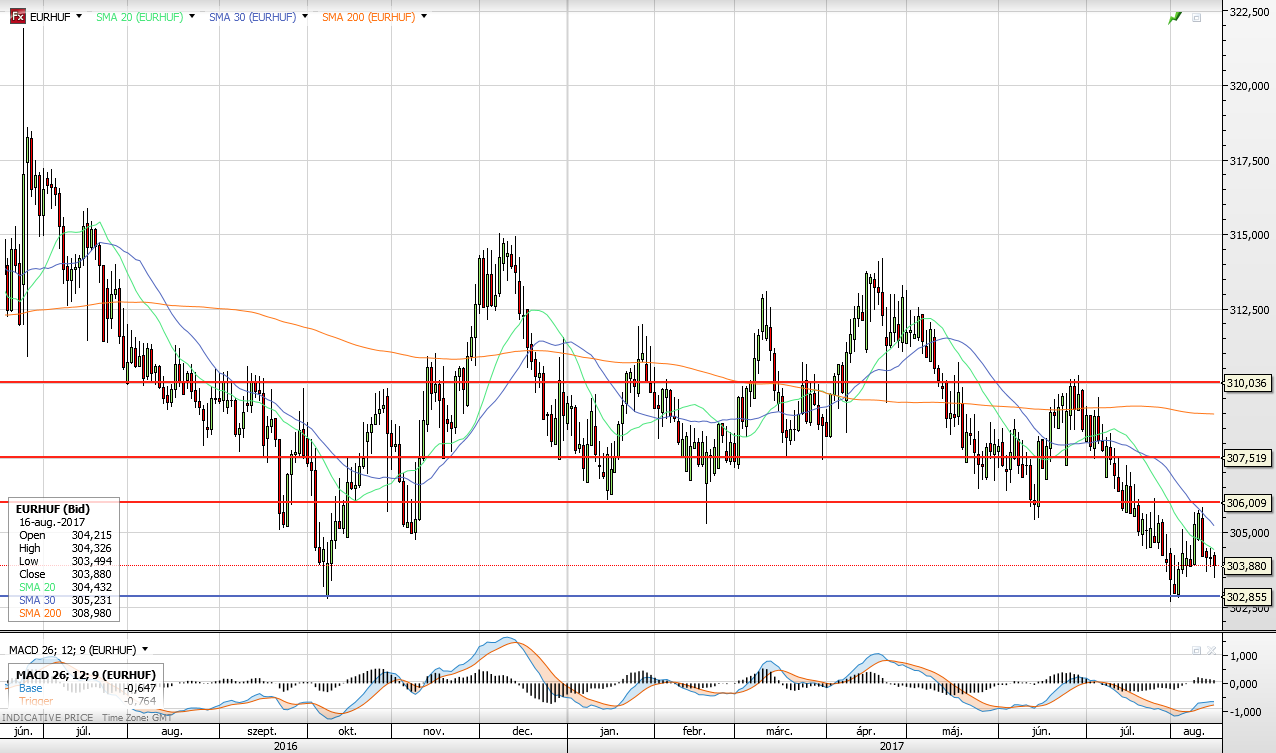Click the EURHUF (Bid) info box title
The width and height of the screenshot is (1276, 753).
pos(52,509)
